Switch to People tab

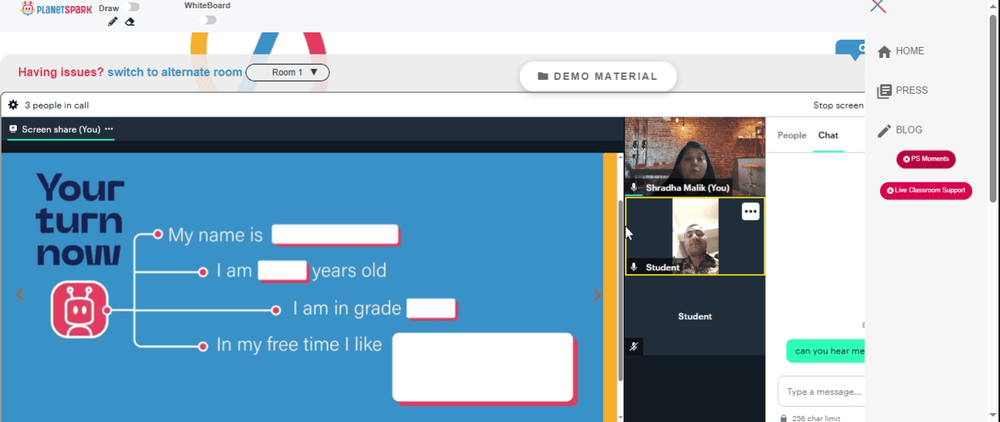point(792,135)
